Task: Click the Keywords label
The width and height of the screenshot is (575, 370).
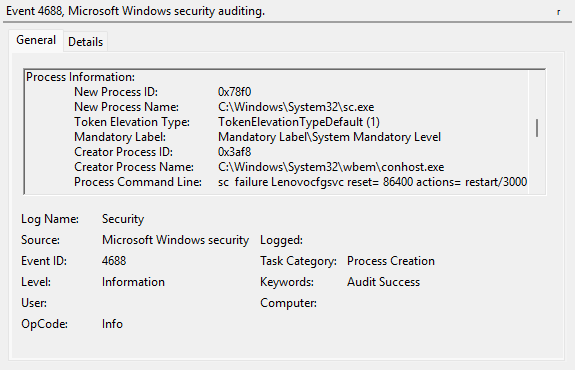Action: coord(287,282)
